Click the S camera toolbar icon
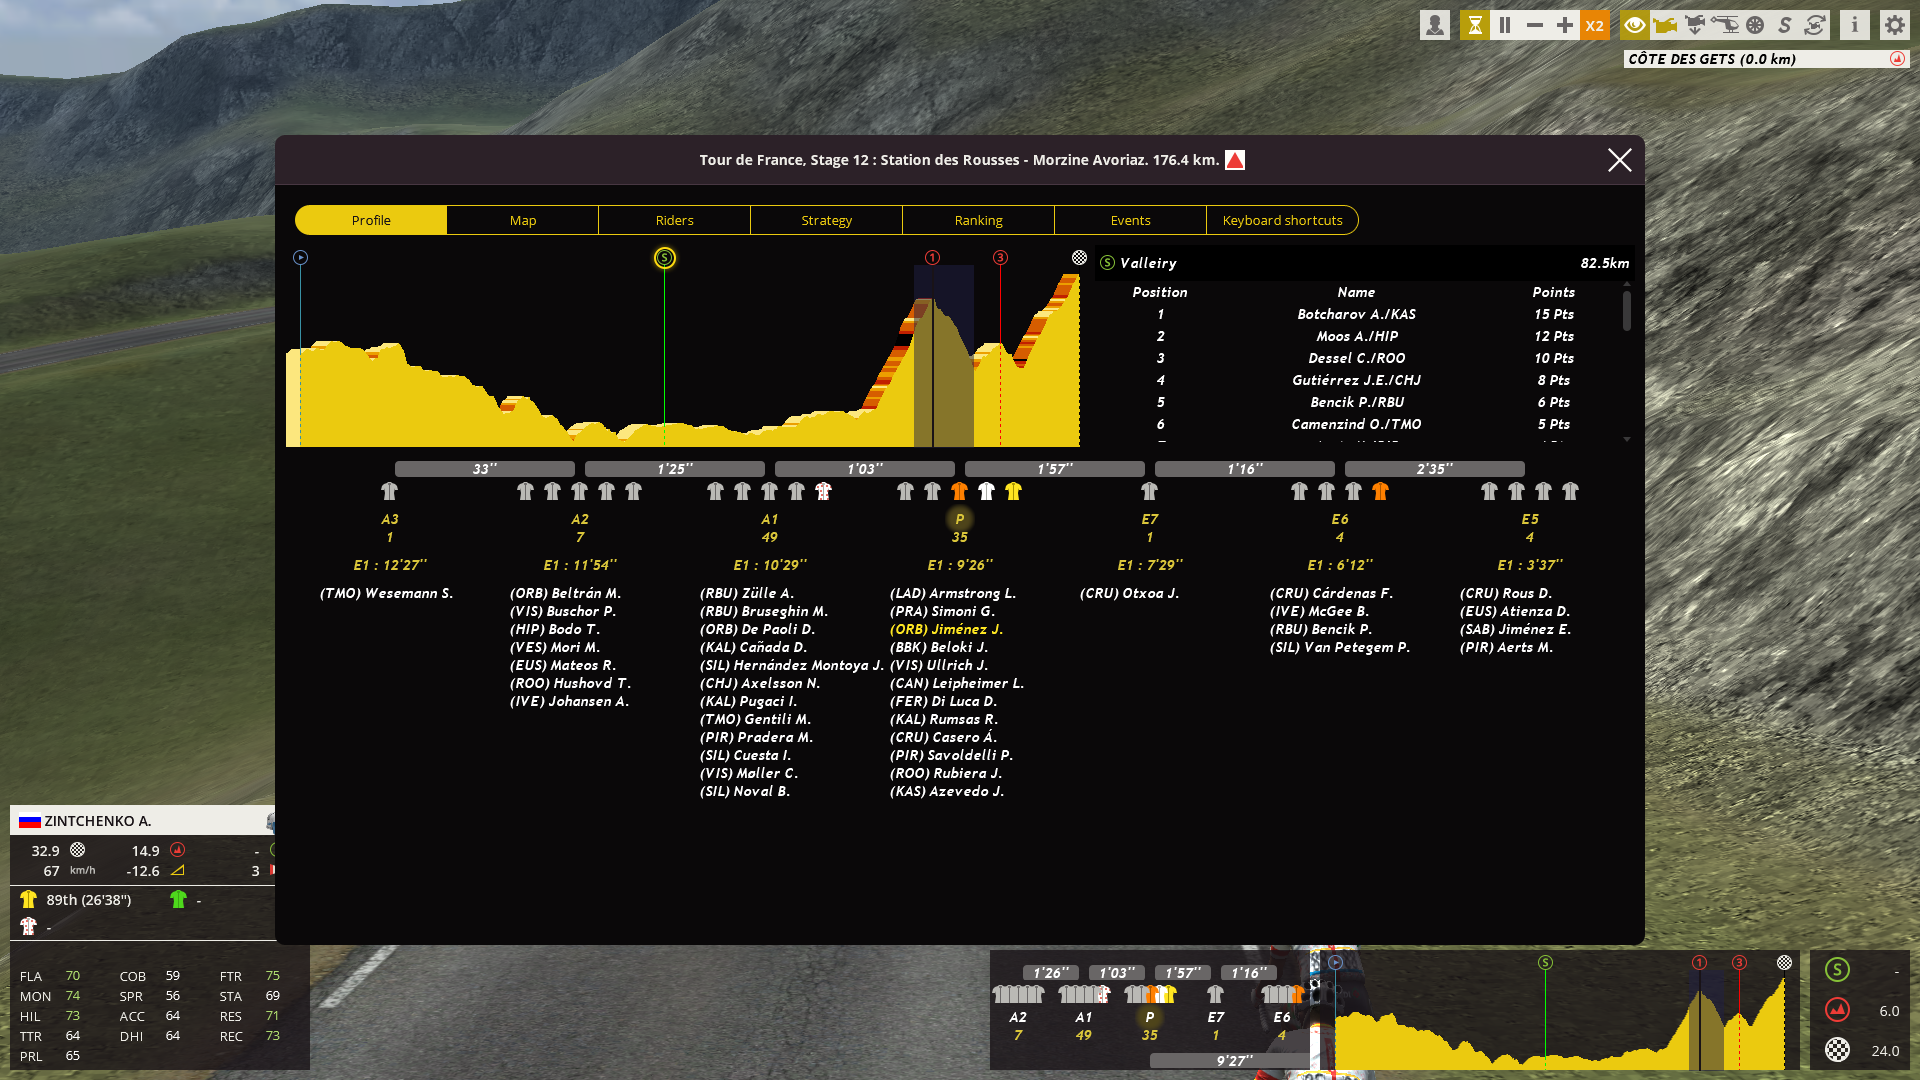The height and width of the screenshot is (1080, 1920). 1785,25
